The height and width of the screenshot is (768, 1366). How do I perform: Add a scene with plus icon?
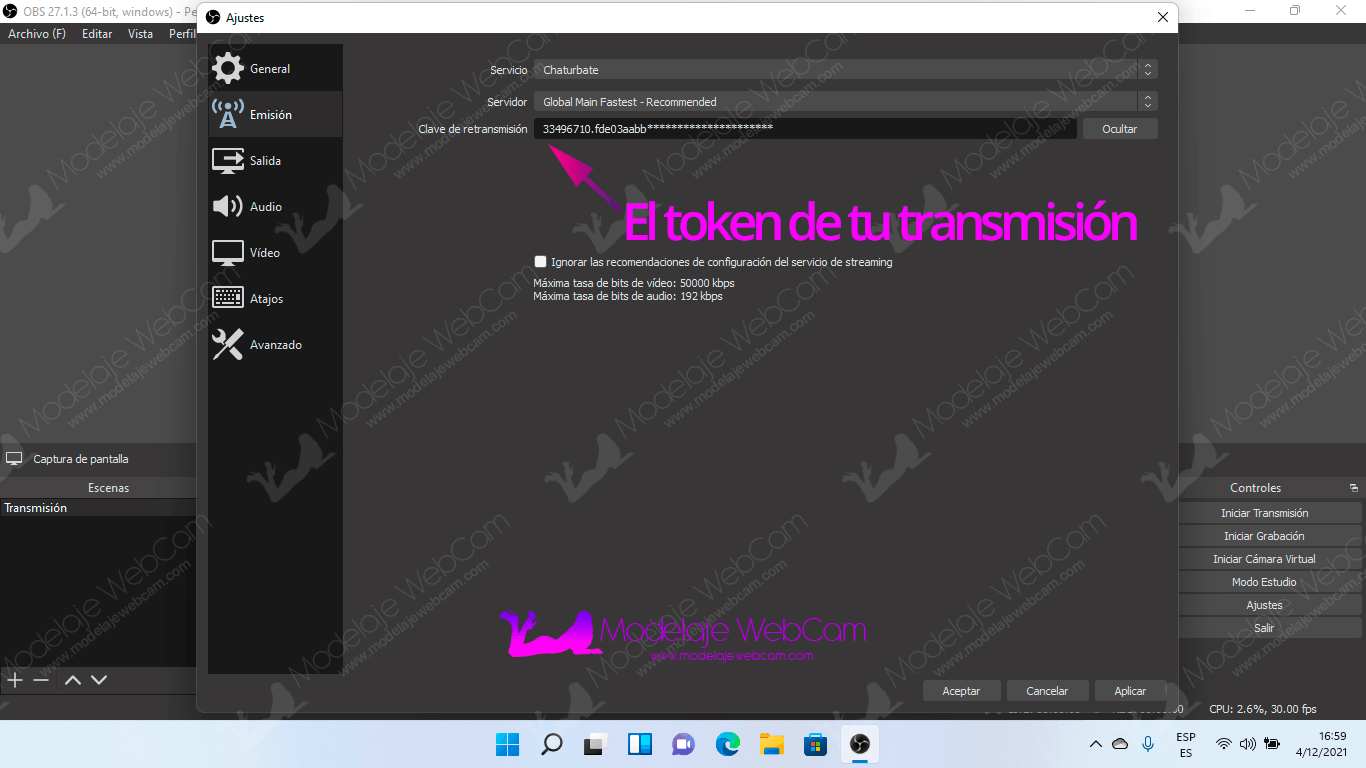tap(15, 680)
